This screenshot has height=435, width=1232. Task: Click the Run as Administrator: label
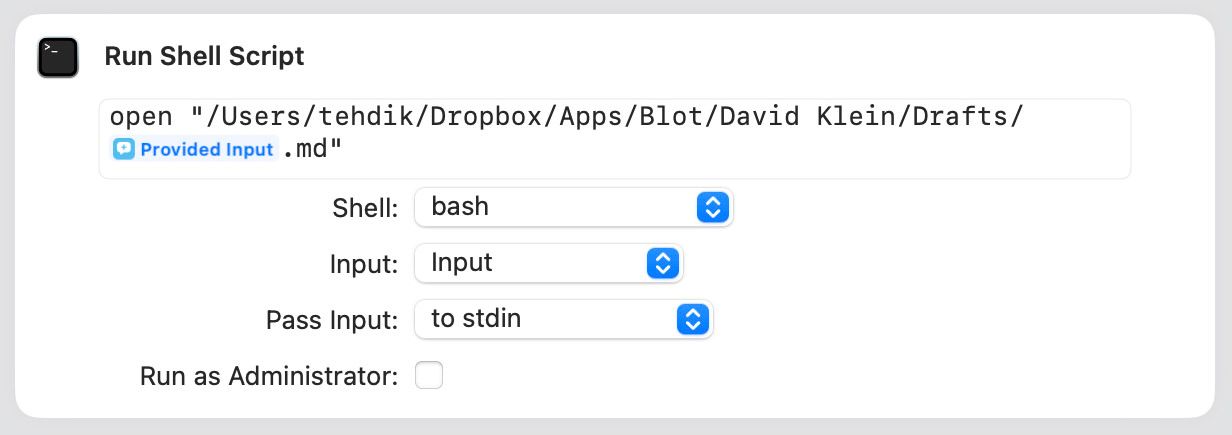coord(270,376)
